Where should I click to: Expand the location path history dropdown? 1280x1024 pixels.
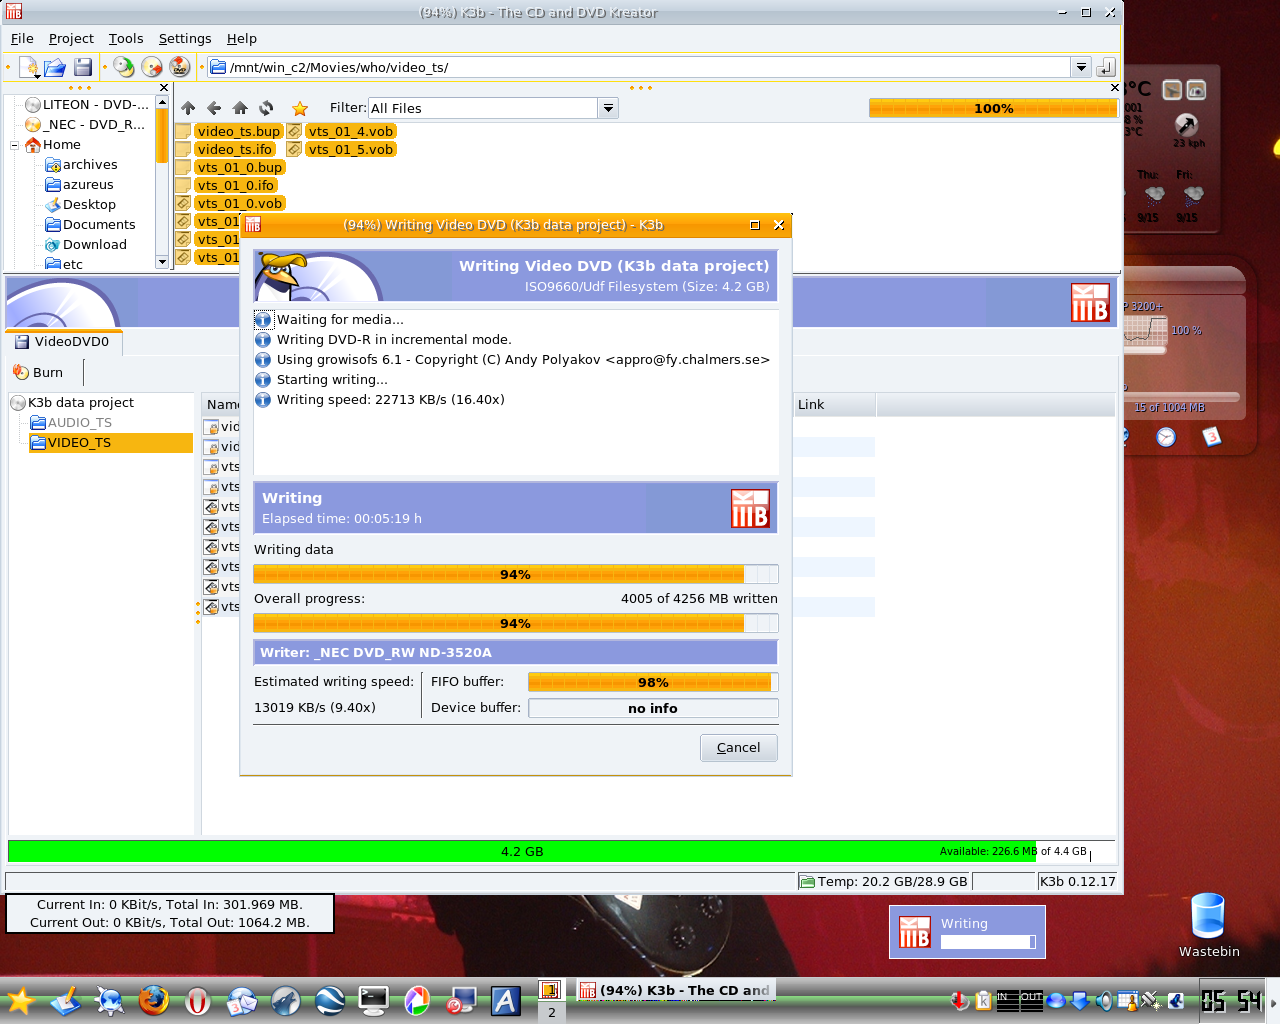pos(1081,67)
